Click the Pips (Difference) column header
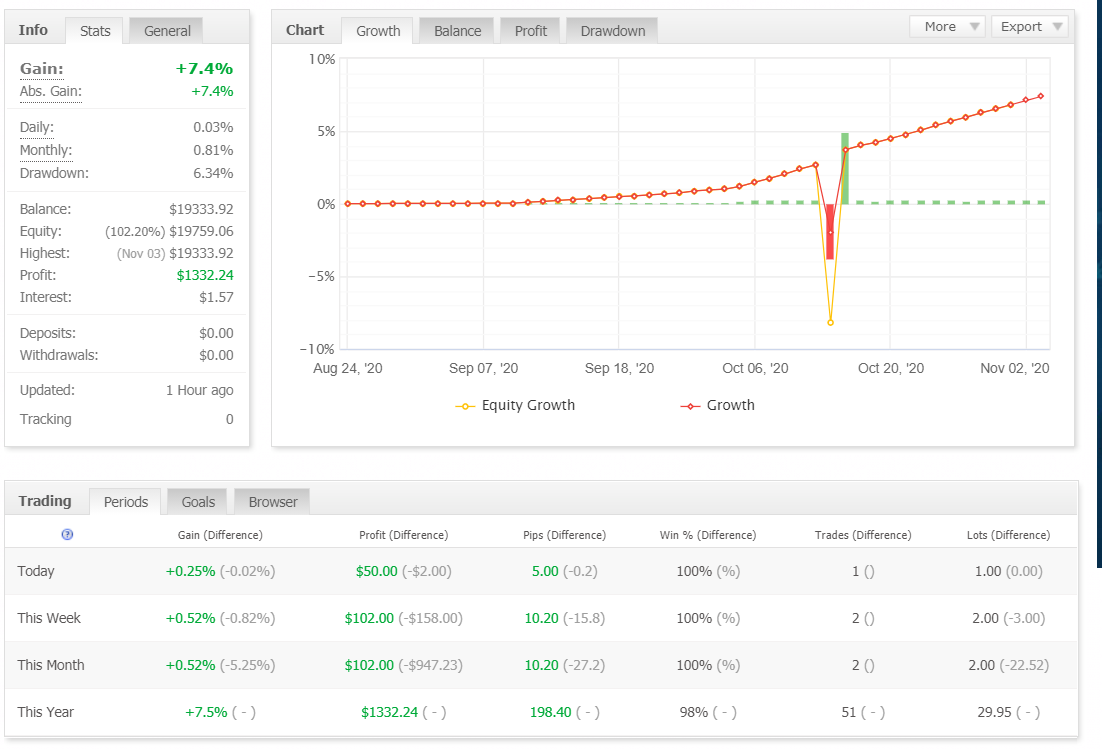The height and width of the screenshot is (749, 1102). 564,535
